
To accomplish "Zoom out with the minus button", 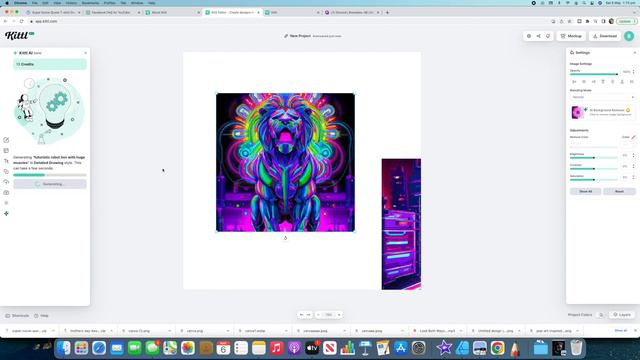I will (x=318, y=315).
